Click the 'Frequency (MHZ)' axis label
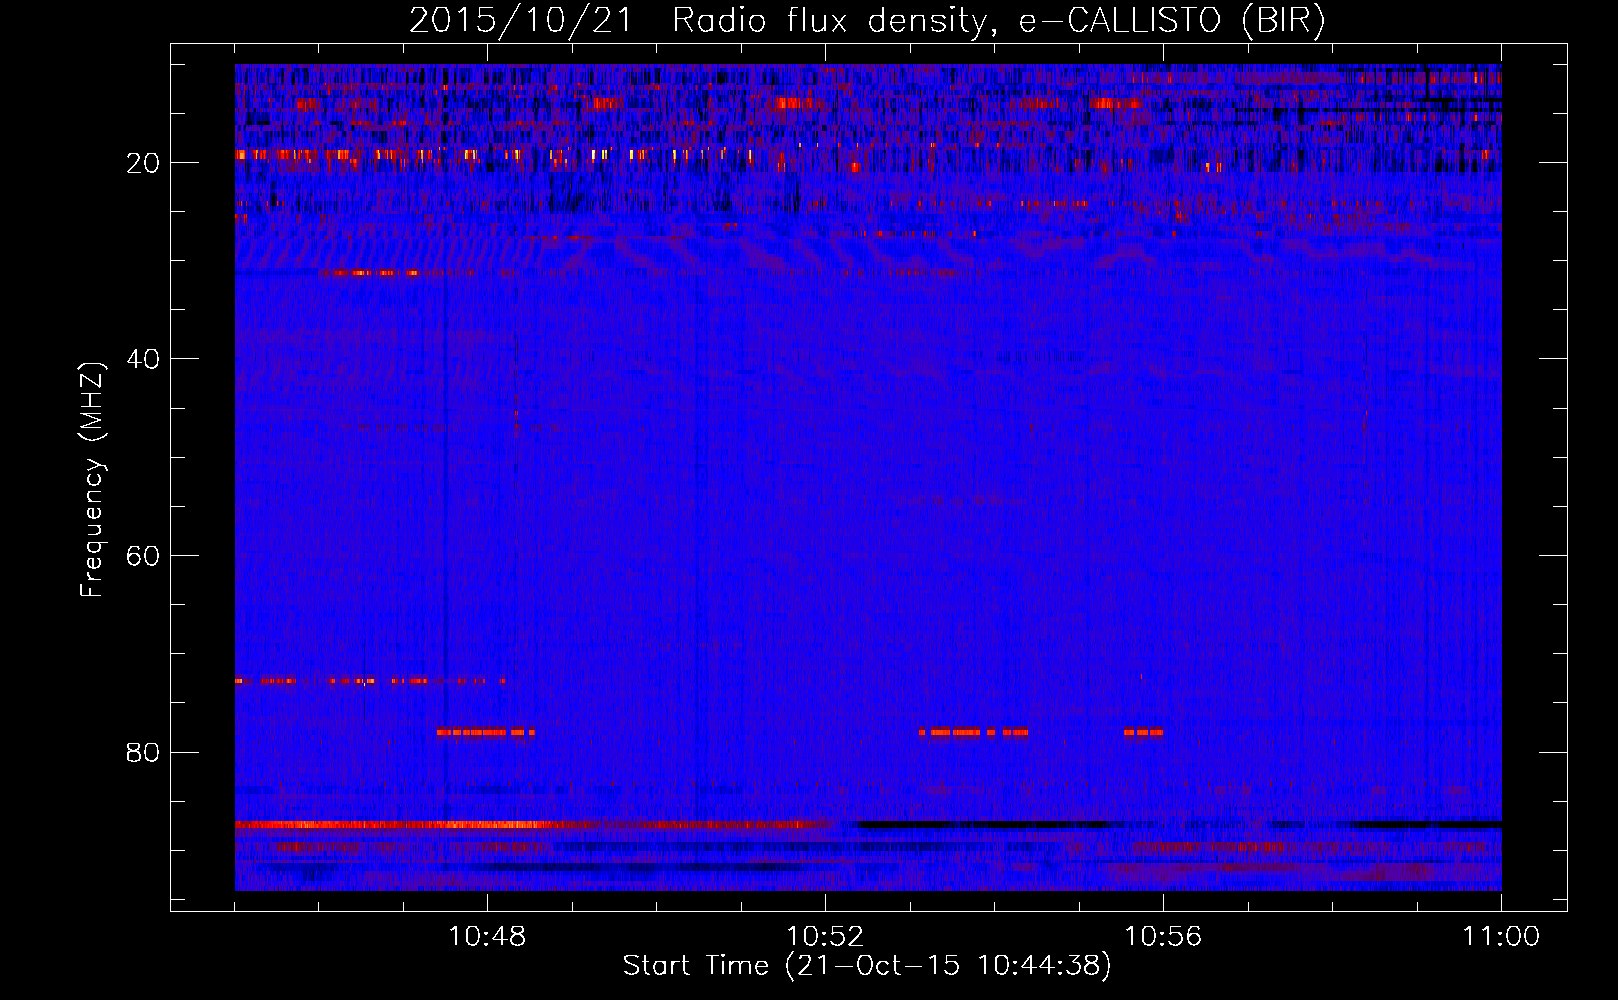 (92, 480)
